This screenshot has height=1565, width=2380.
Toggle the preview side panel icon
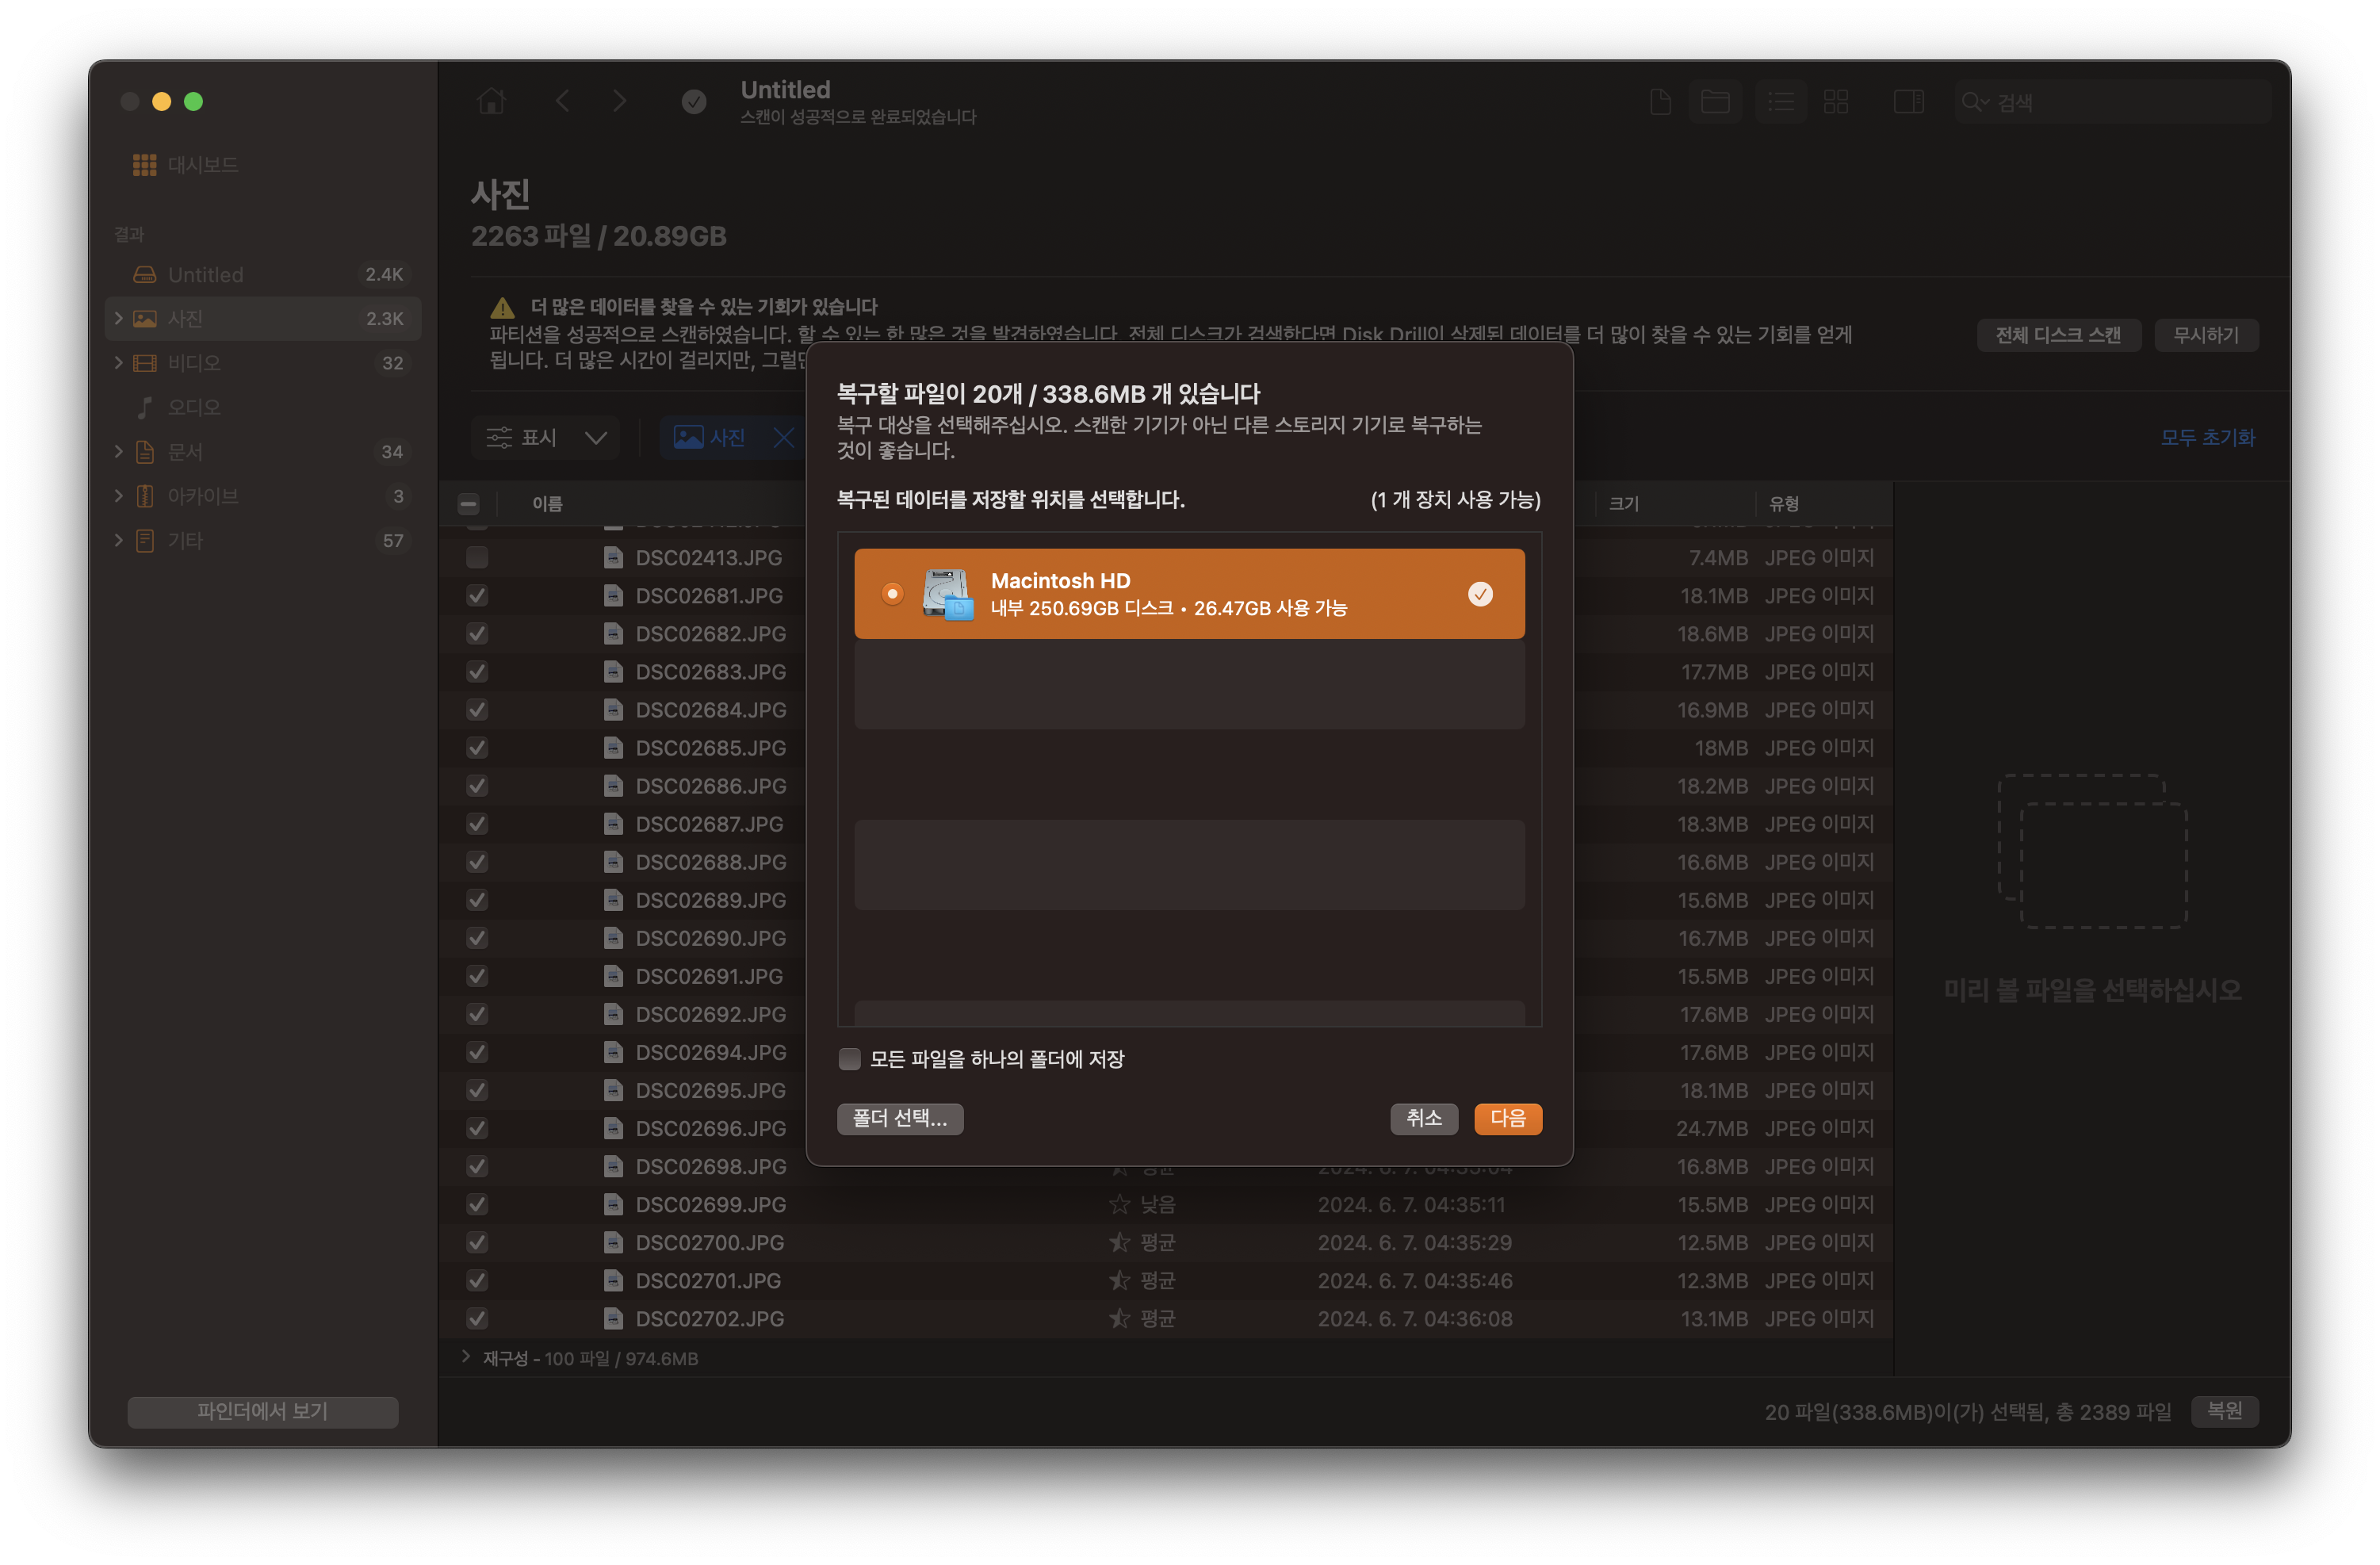[1908, 101]
